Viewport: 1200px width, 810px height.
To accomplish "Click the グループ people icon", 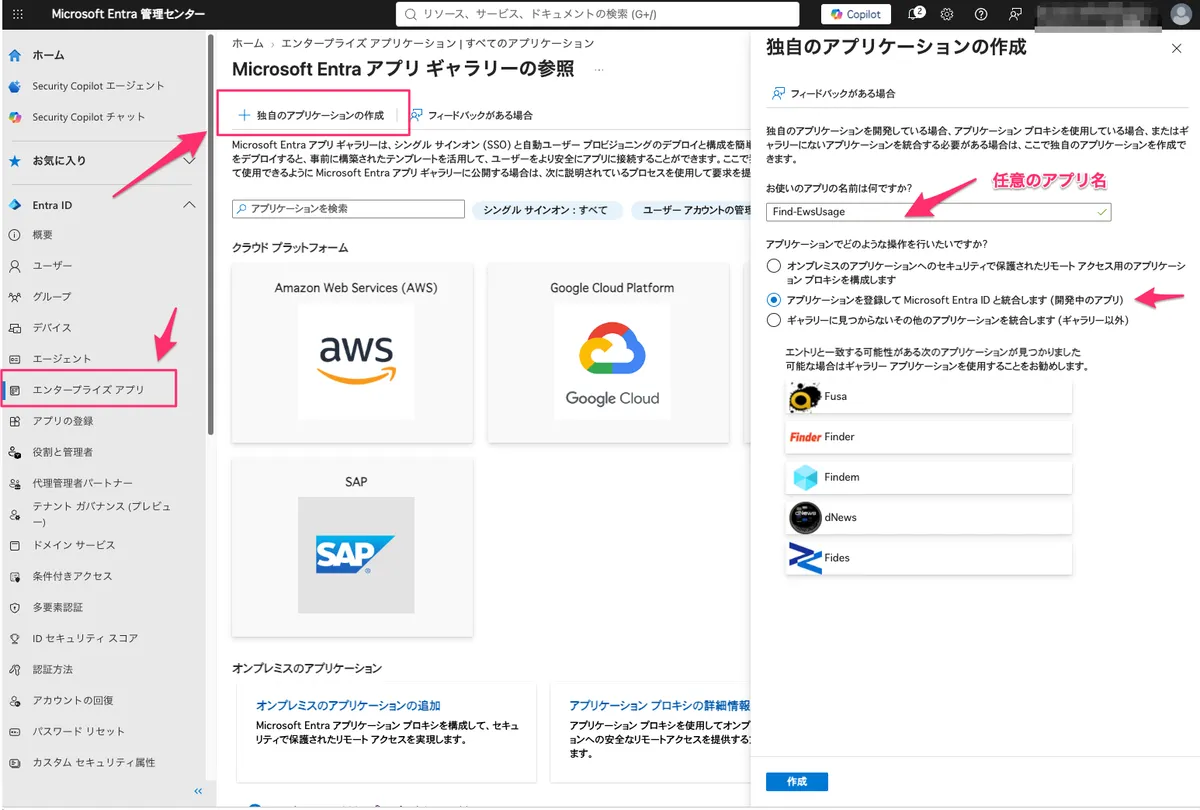I will point(14,297).
